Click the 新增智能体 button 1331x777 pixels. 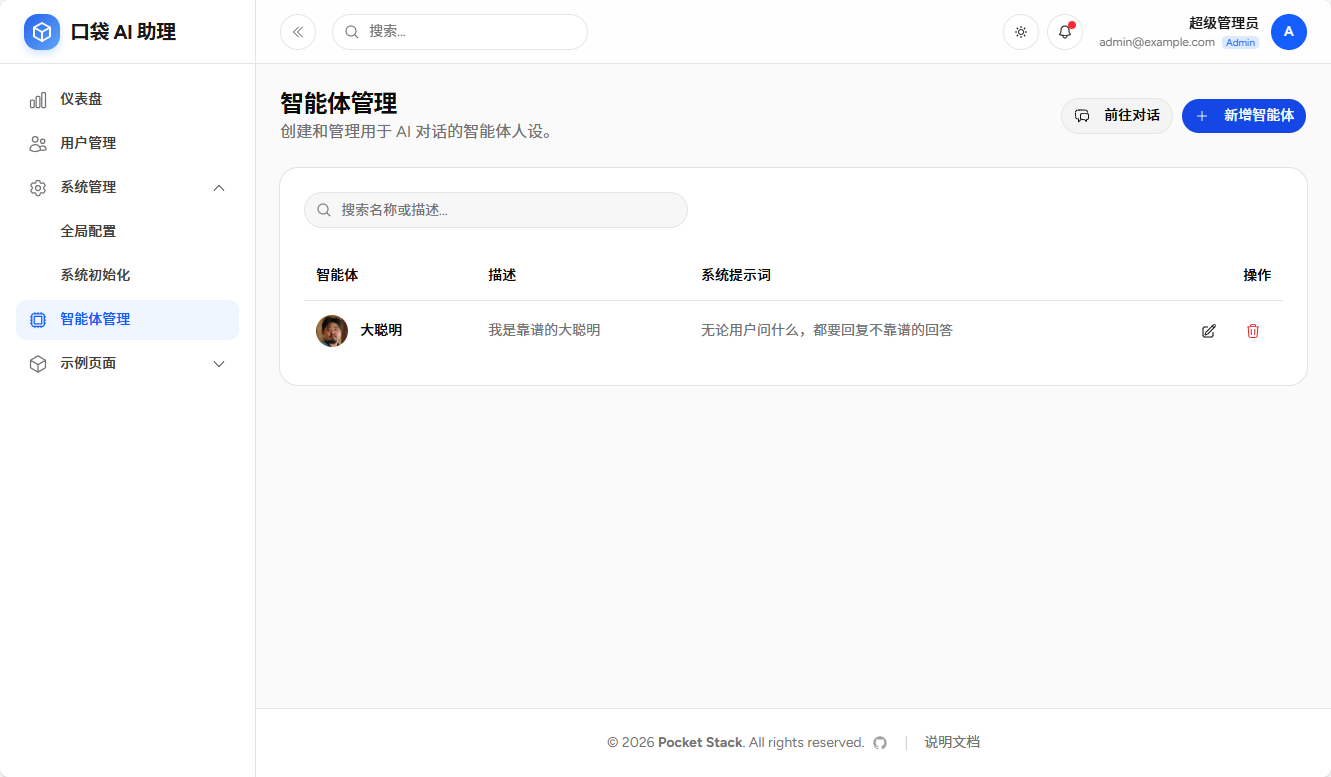coord(1243,116)
